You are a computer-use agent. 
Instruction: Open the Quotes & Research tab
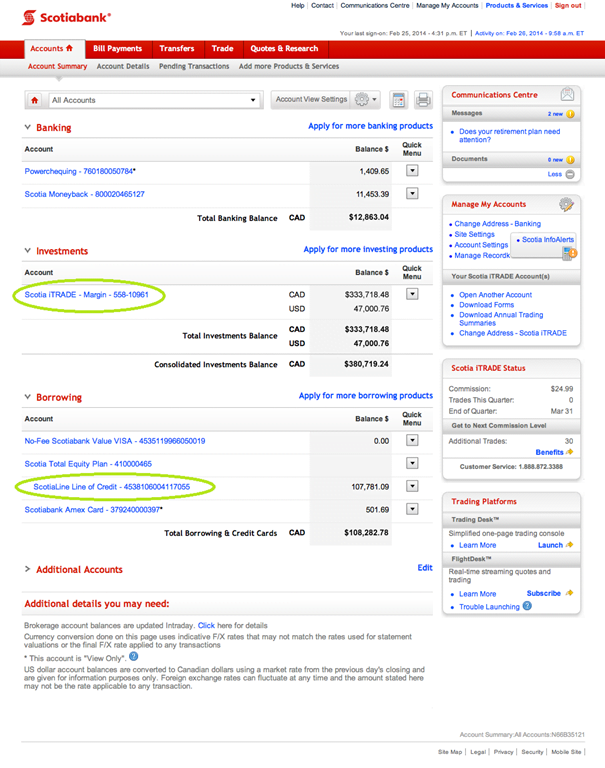284,48
